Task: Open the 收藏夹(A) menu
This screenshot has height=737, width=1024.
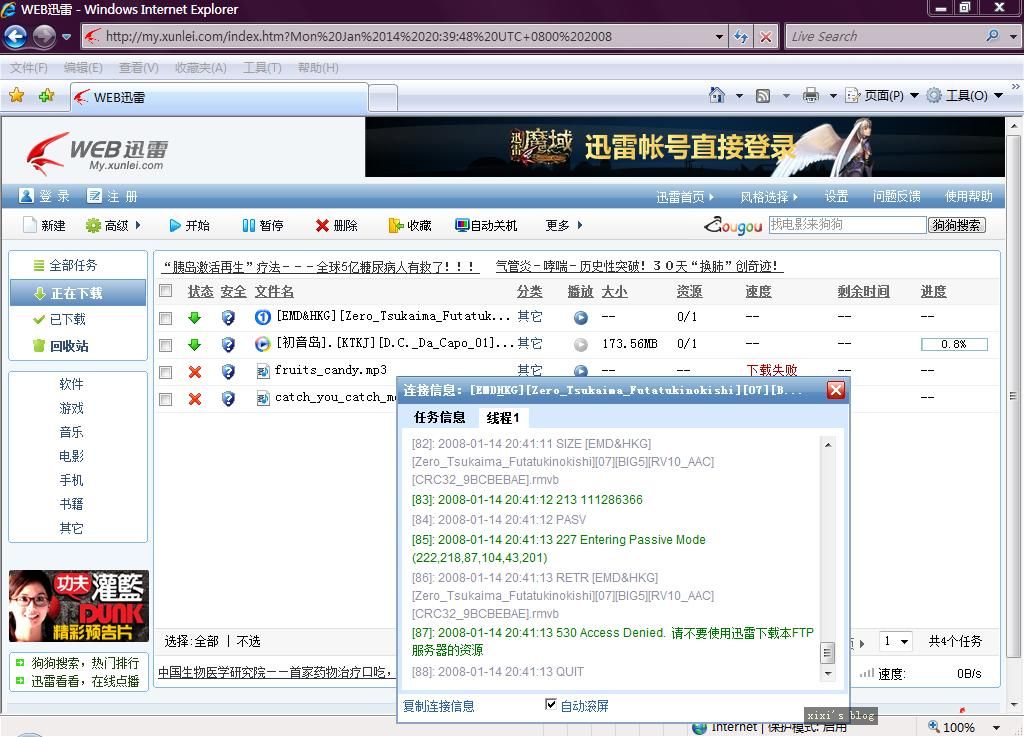Action: tap(200, 68)
